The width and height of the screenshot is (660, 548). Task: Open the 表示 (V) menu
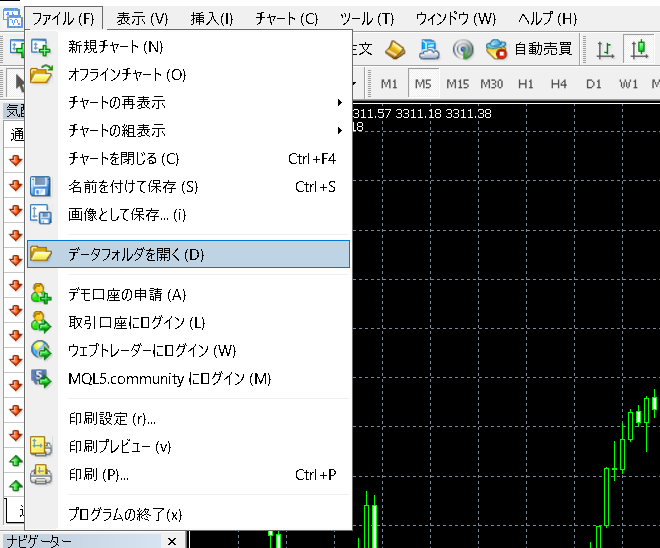click(142, 19)
